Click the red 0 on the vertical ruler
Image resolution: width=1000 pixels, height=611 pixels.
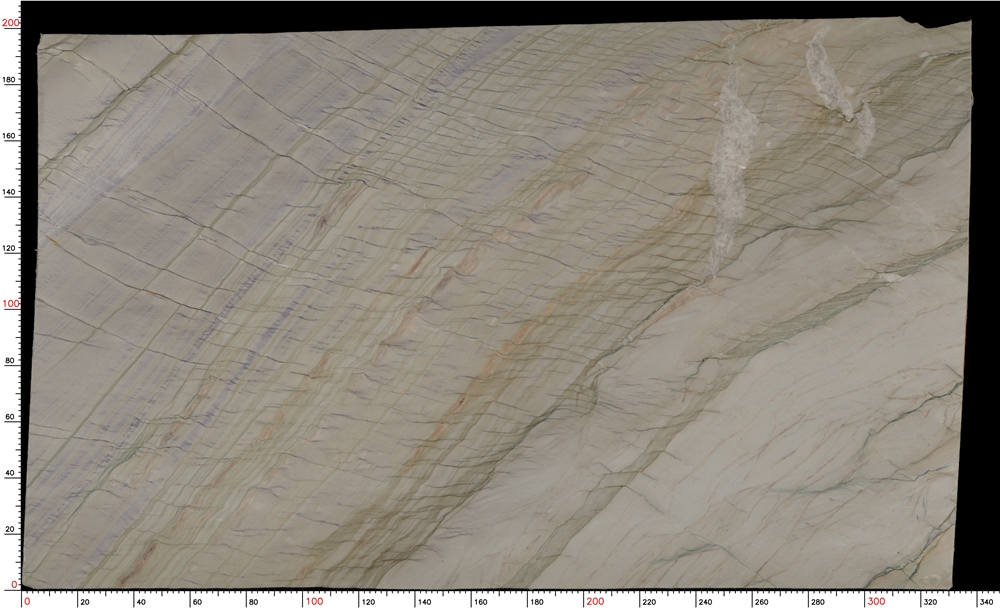(x=15, y=585)
